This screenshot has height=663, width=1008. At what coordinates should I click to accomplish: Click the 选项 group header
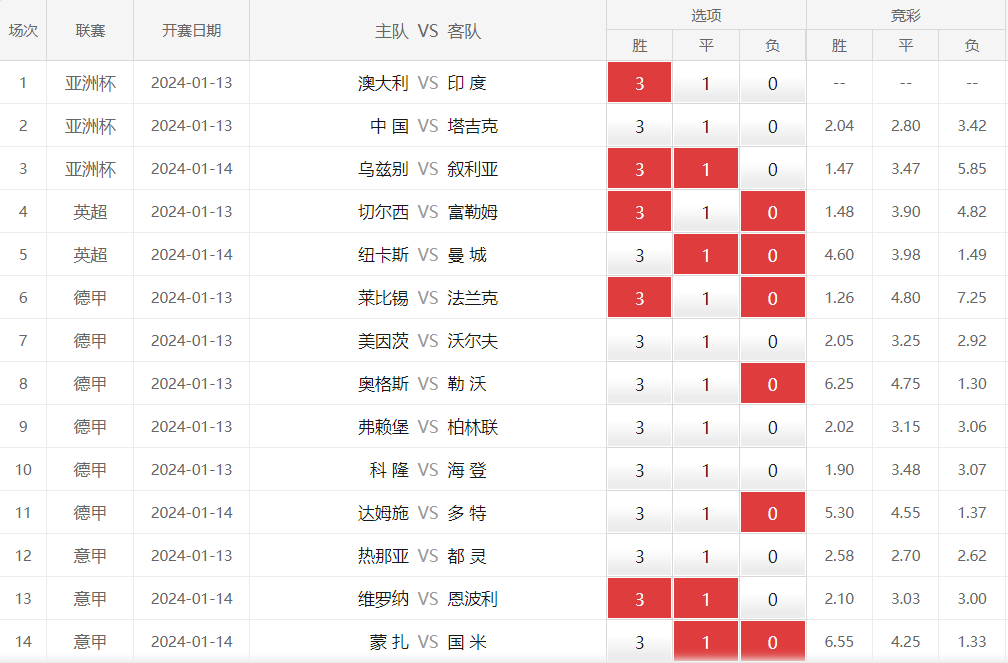706,15
